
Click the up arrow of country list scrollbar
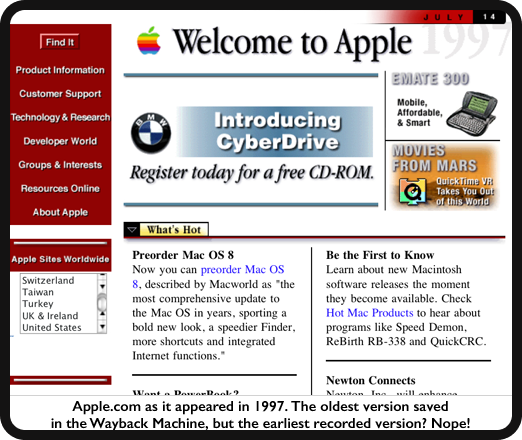[102, 314]
